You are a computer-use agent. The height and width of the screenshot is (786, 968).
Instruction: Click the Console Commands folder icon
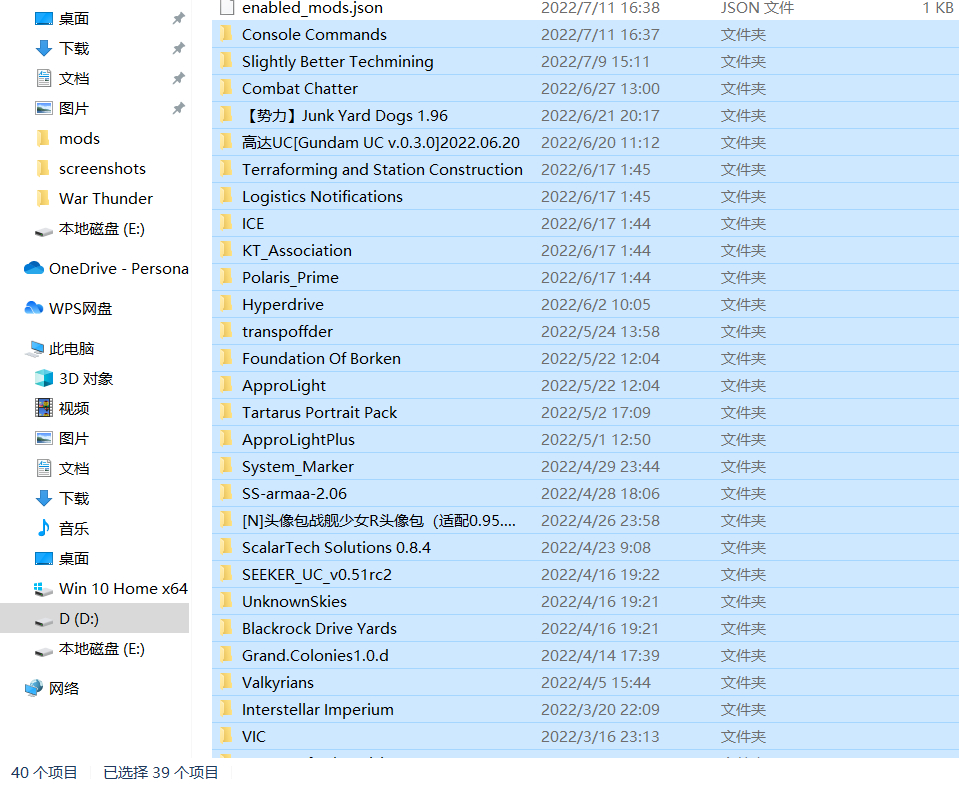pyautogui.click(x=224, y=34)
